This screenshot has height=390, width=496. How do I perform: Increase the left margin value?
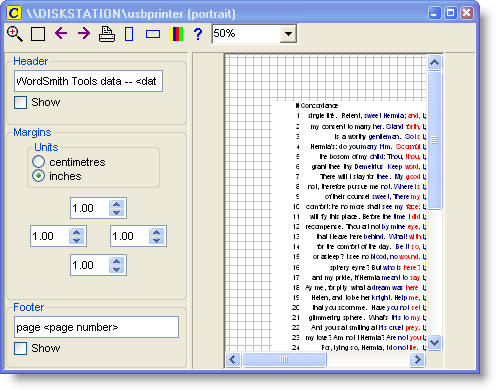[x=76, y=232]
